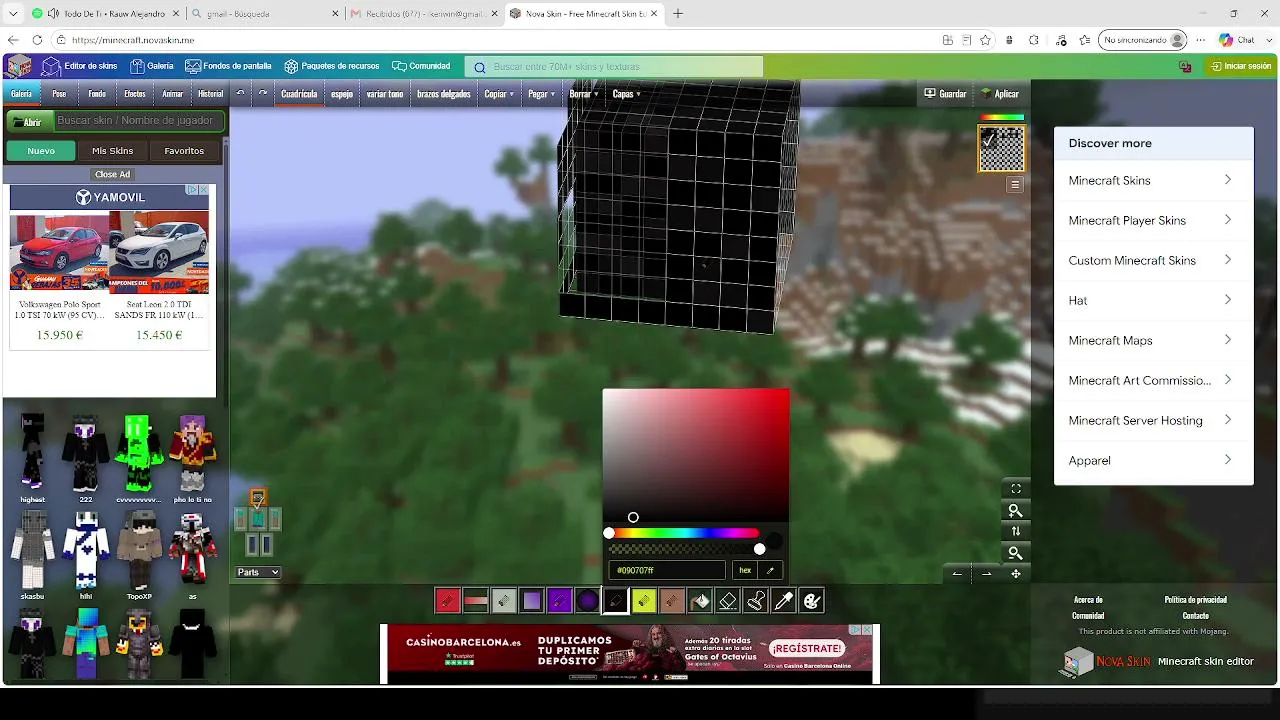Reload the browser page

[37, 40]
